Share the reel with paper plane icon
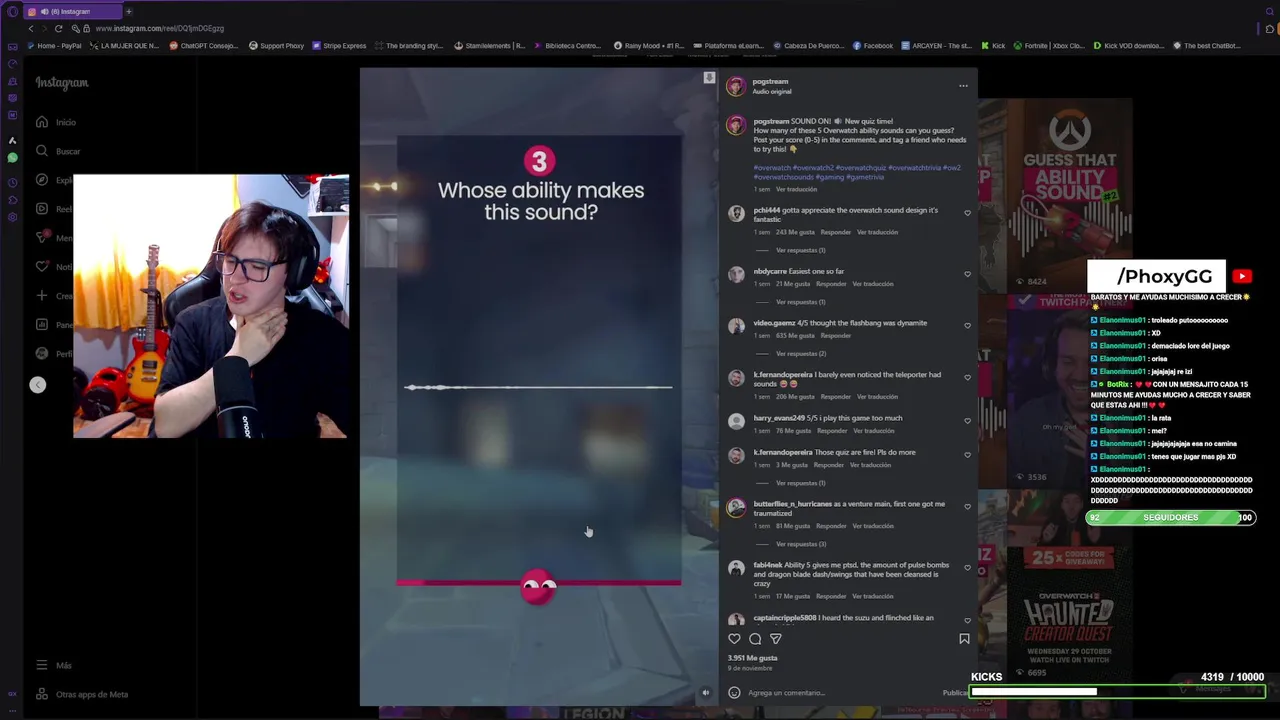The height and width of the screenshot is (720, 1280). (776, 639)
